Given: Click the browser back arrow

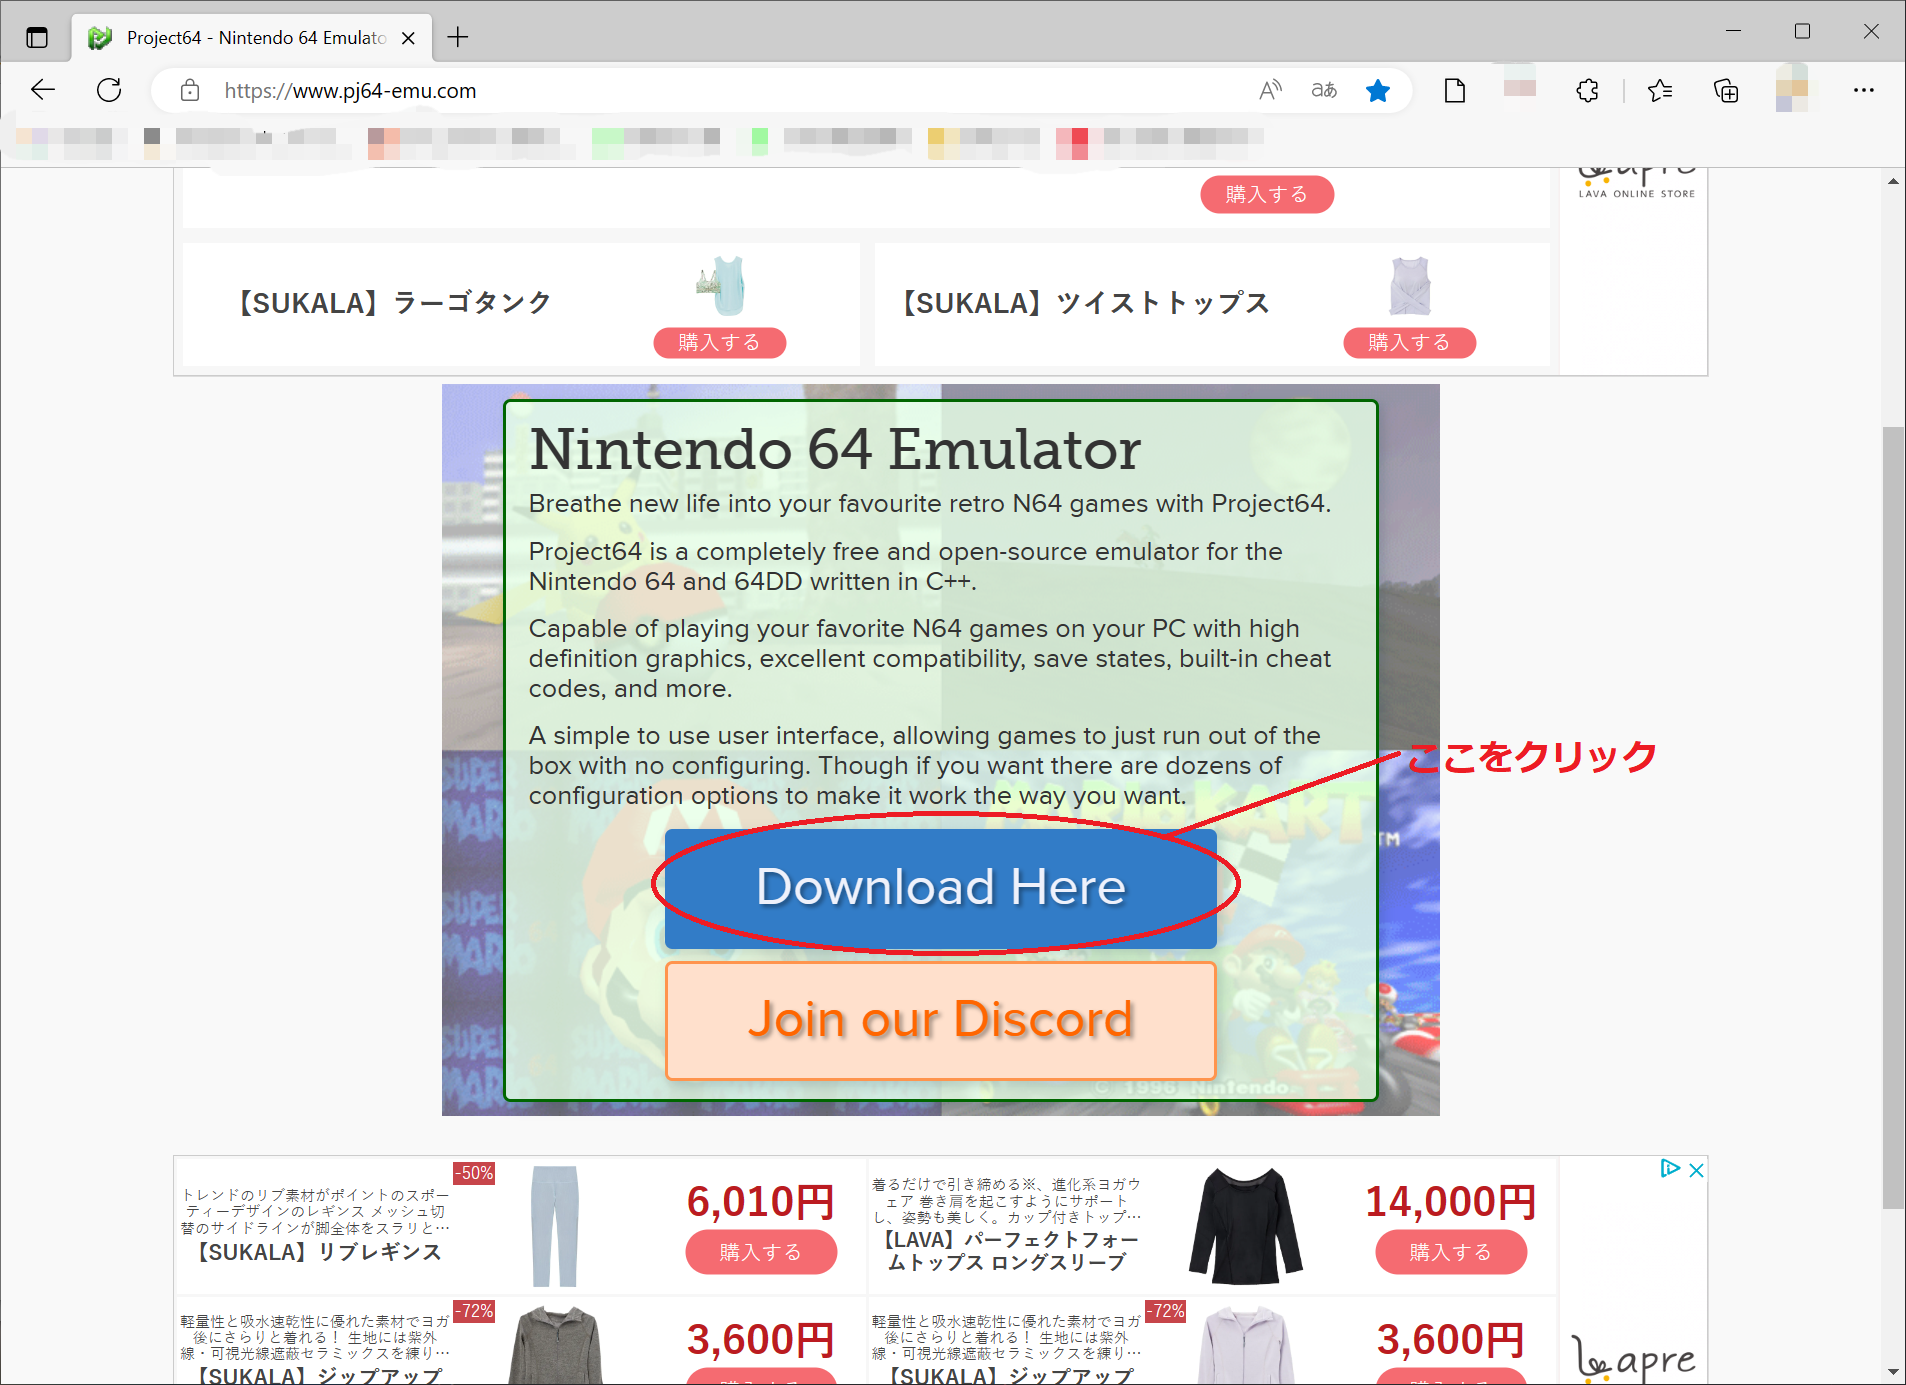Looking at the screenshot, I should coord(43,90).
